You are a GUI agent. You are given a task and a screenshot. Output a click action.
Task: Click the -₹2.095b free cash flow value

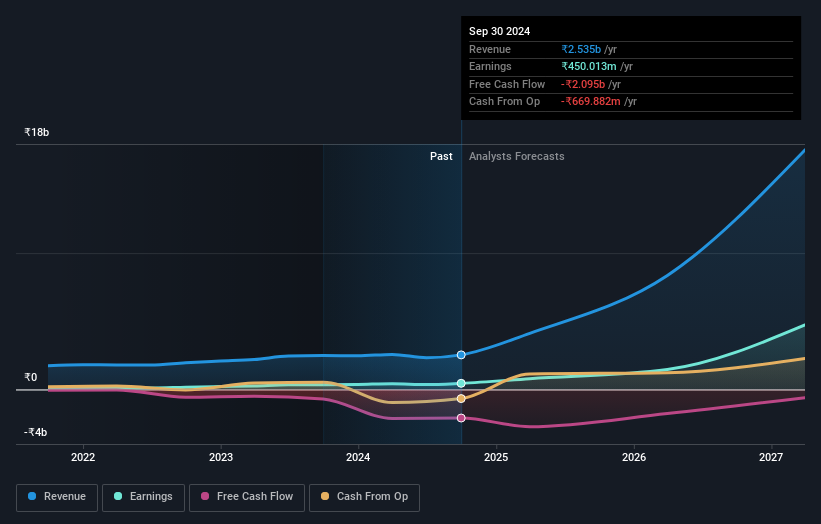[x=583, y=84]
